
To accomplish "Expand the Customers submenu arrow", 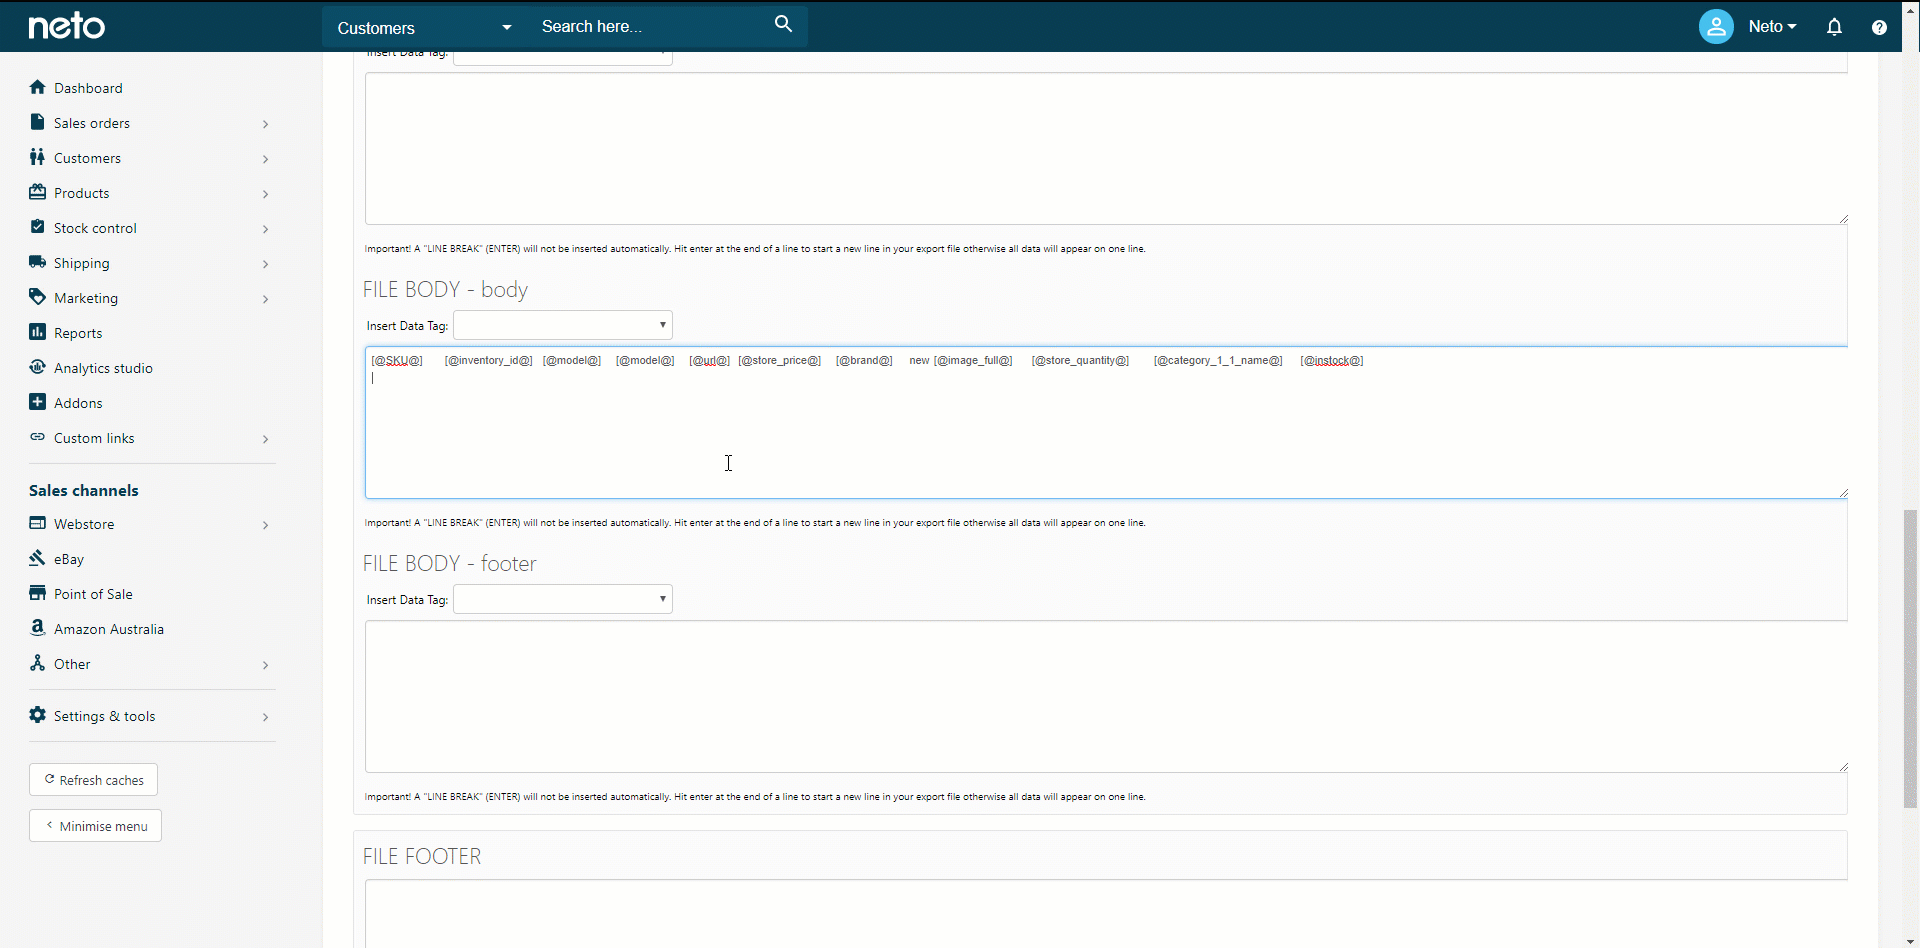I will [265, 159].
